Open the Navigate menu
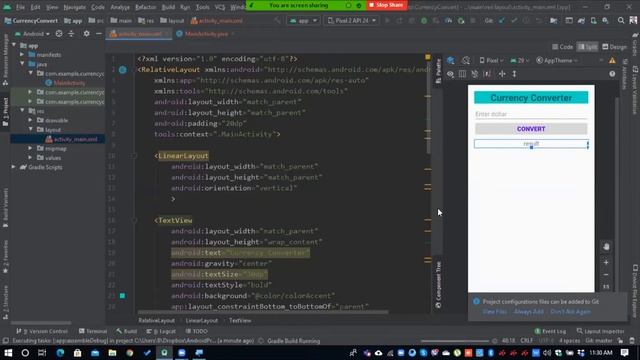640x360 pixels. point(74,7)
